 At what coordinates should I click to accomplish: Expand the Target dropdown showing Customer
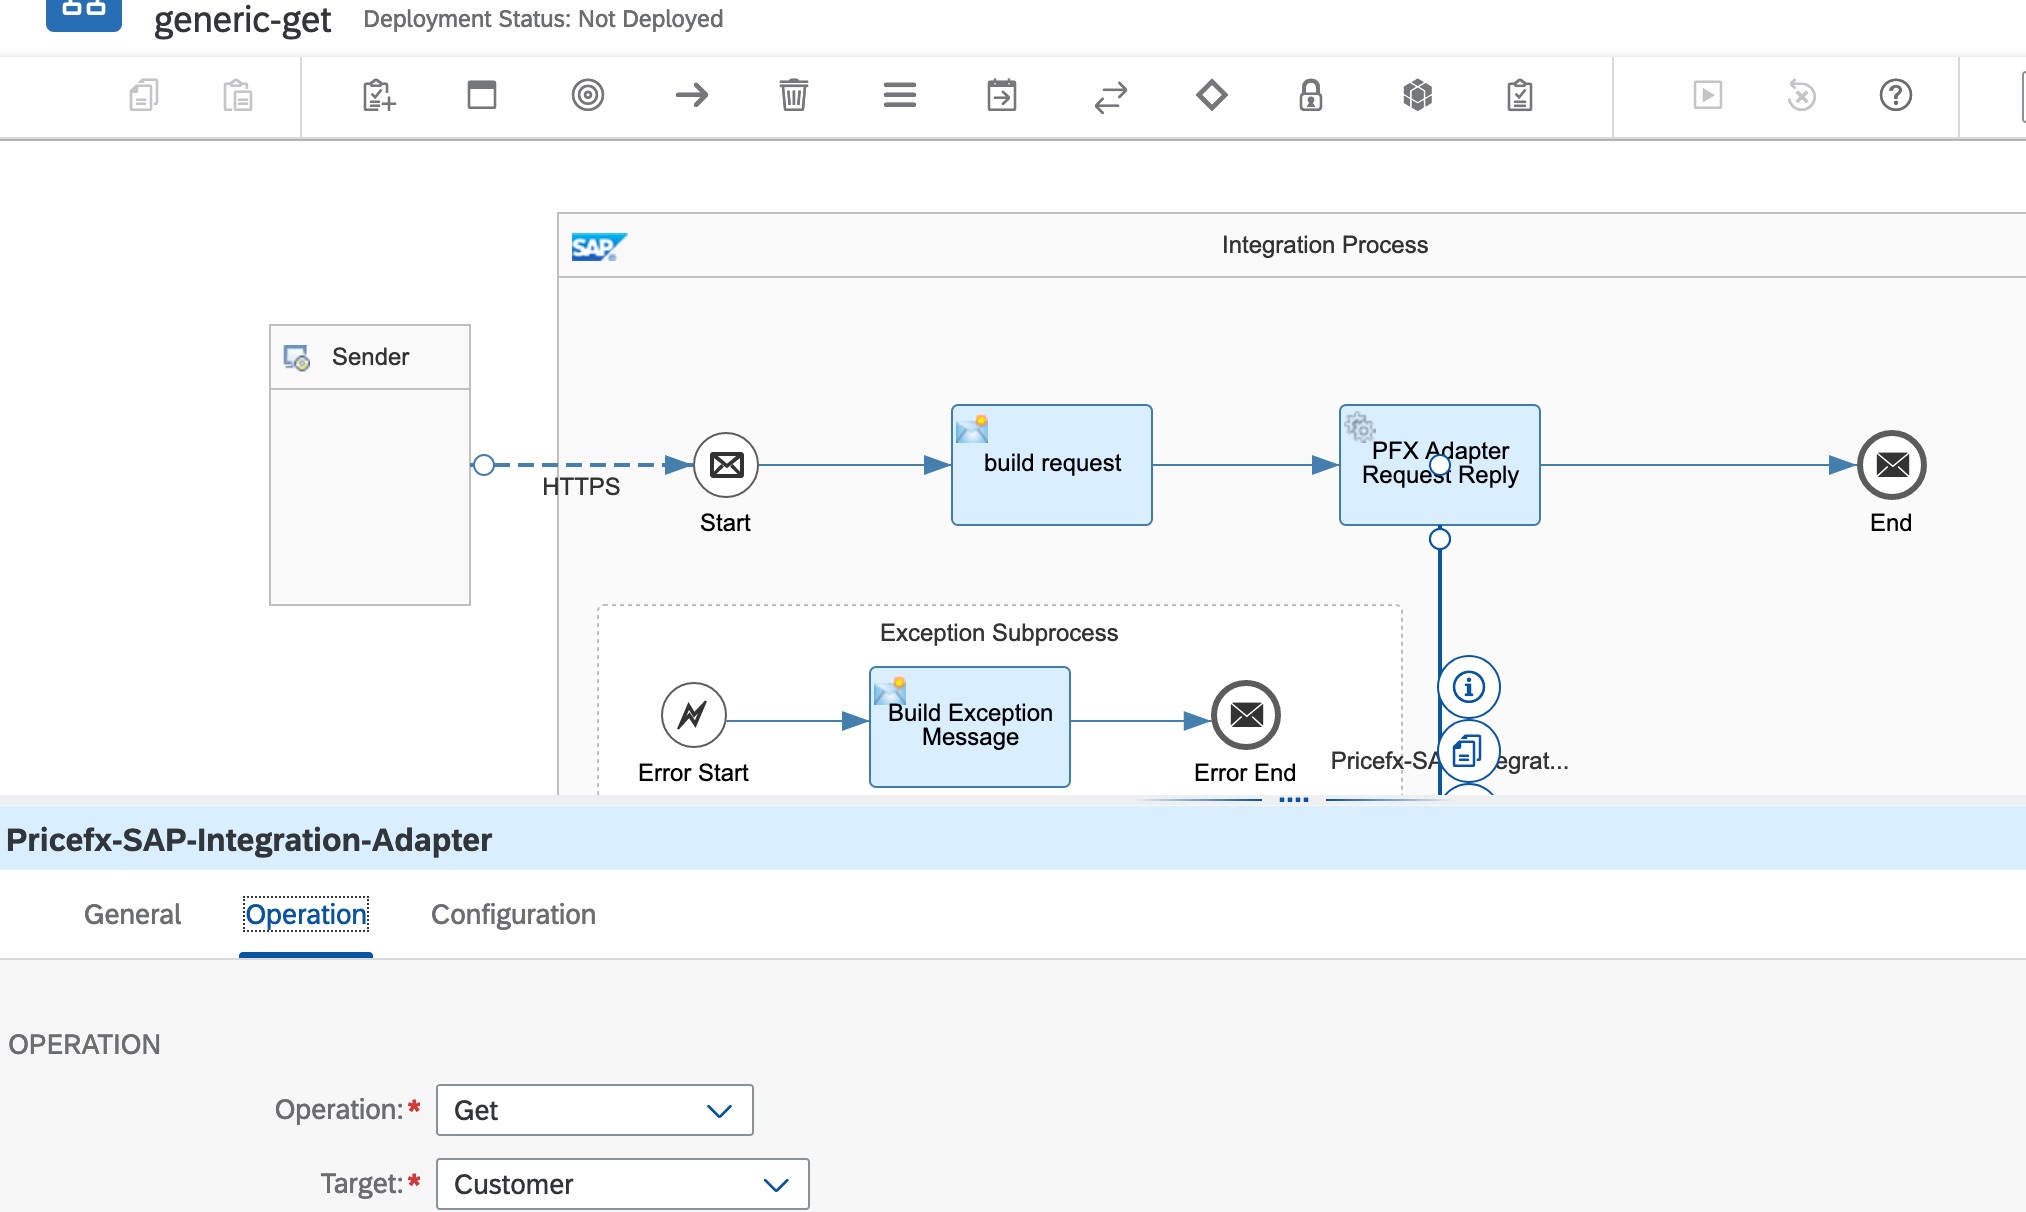click(622, 1184)
